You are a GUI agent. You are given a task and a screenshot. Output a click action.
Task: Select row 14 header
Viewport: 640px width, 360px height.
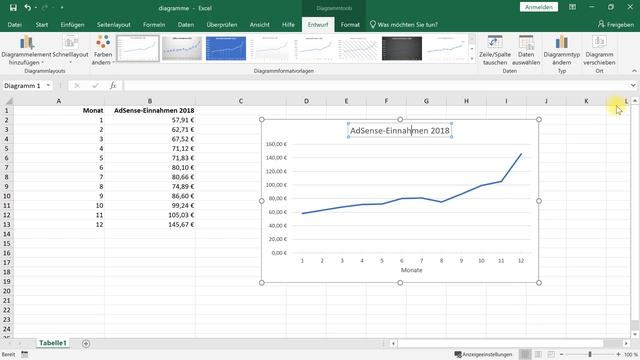[x=7, y=234]
